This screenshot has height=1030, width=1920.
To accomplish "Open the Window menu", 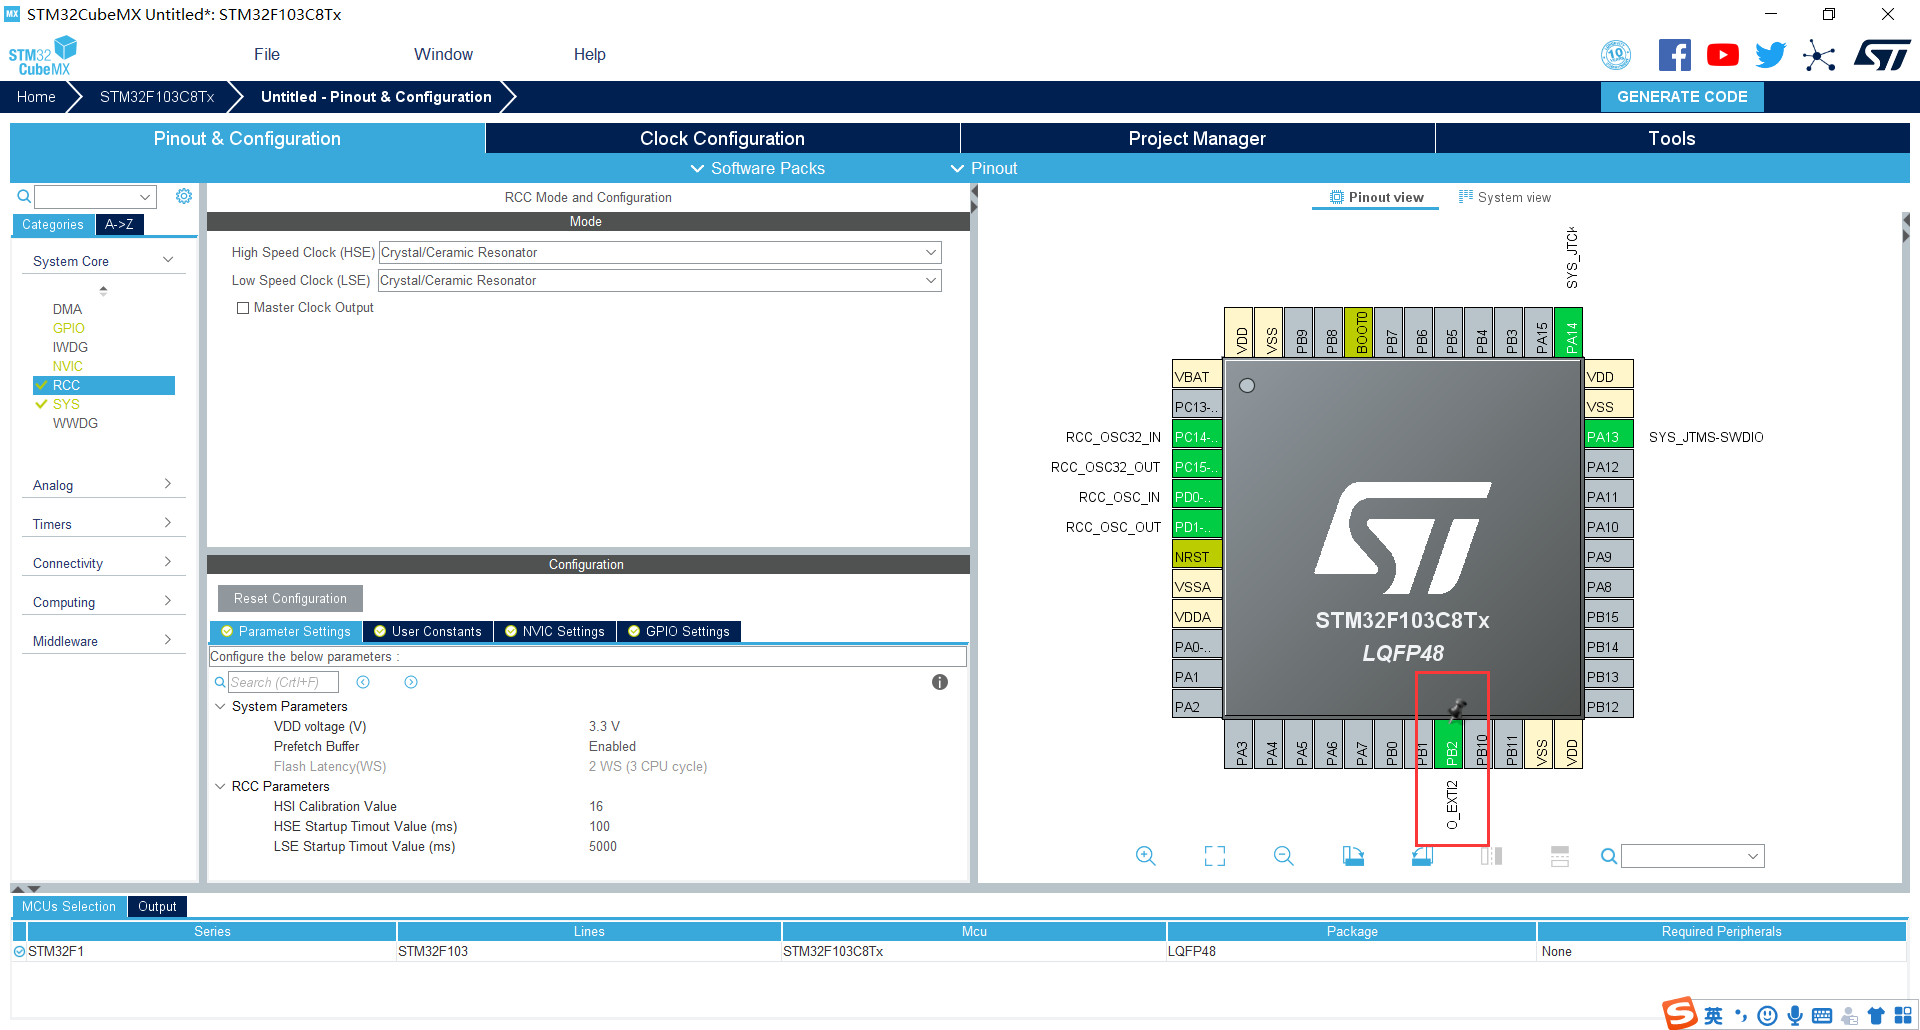I will (x=444, y=55).
